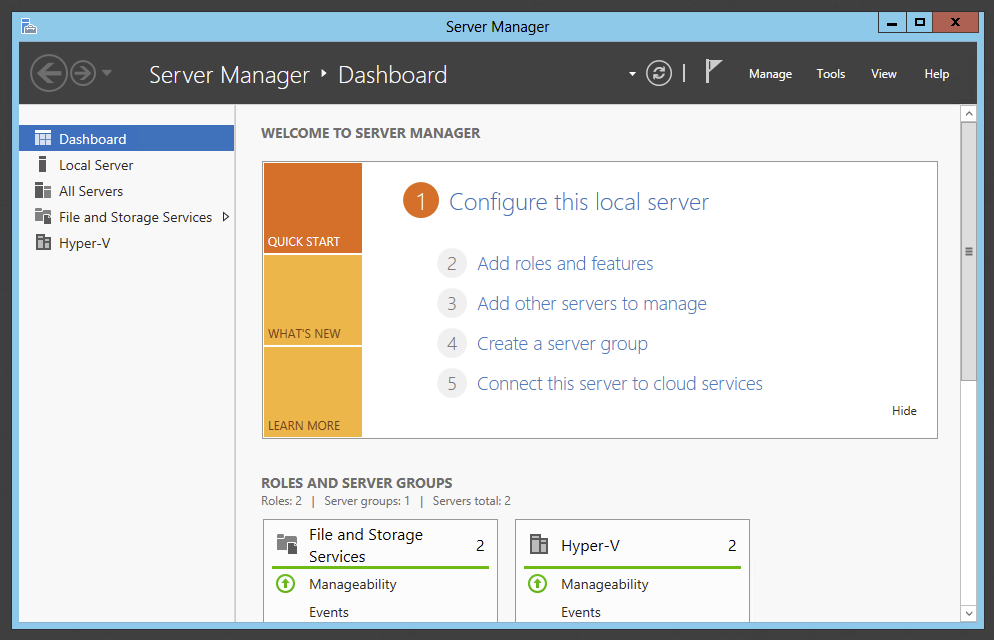Open the View menu
Image resolution: width=994 pixels, height=640 pixels.
coord(883,74)
